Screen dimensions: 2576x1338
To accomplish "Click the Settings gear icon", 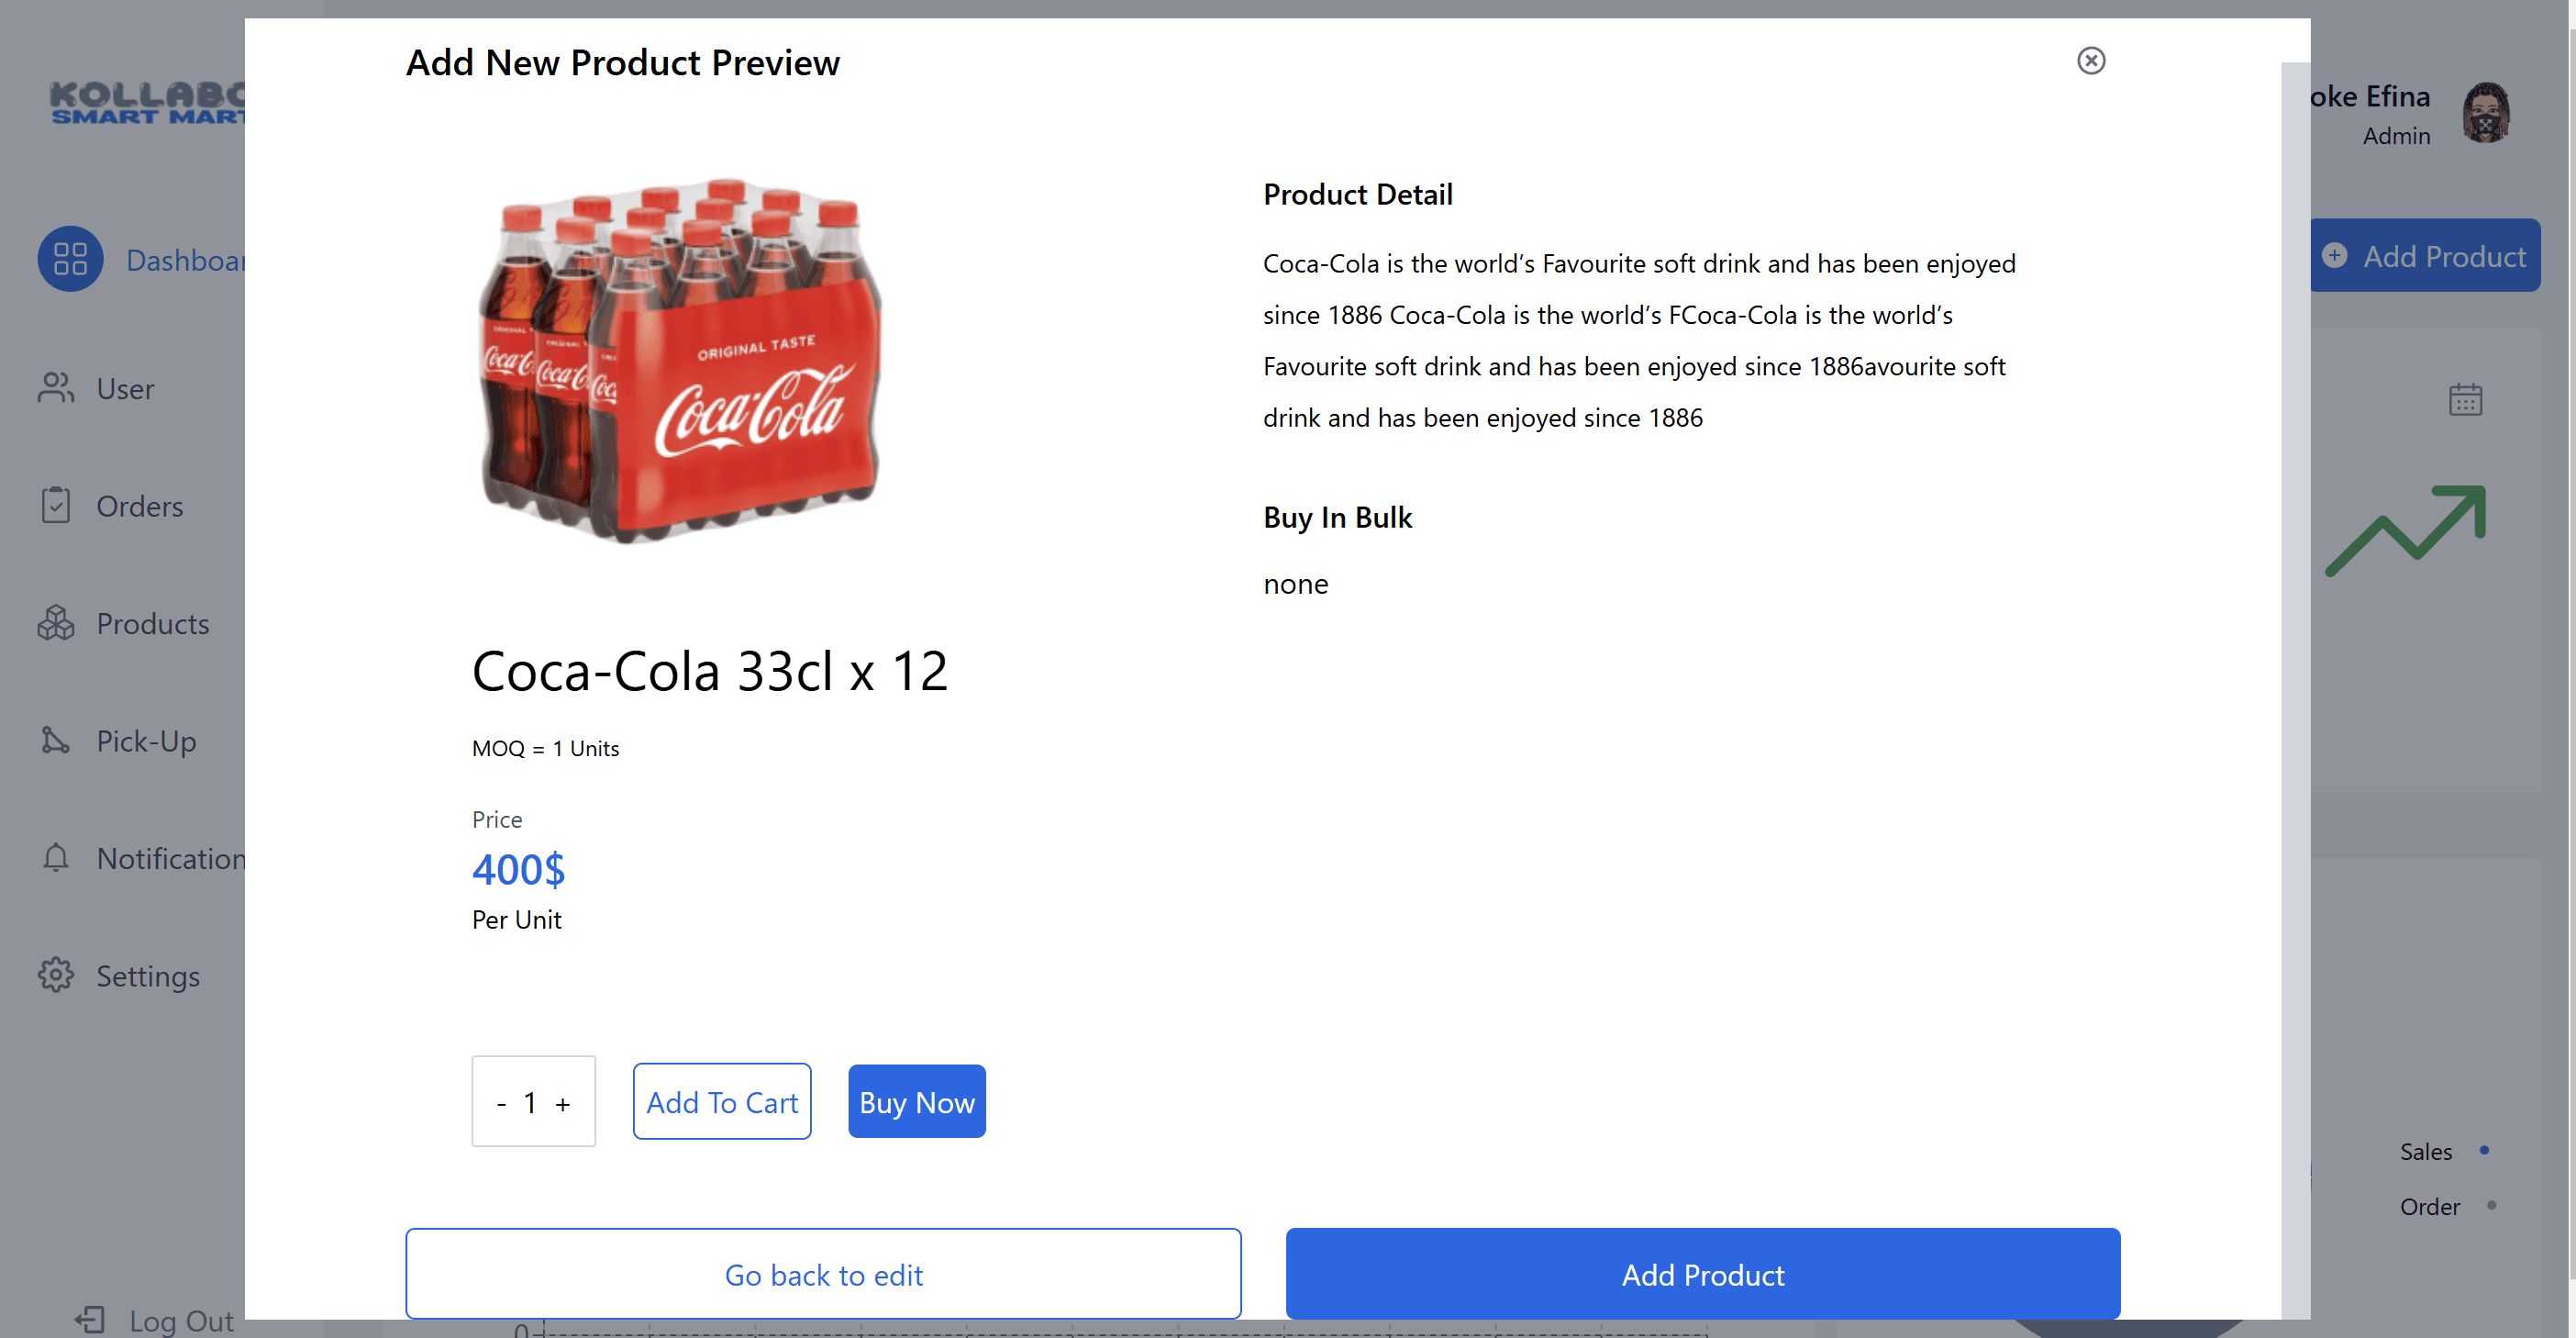I will 56,975.
